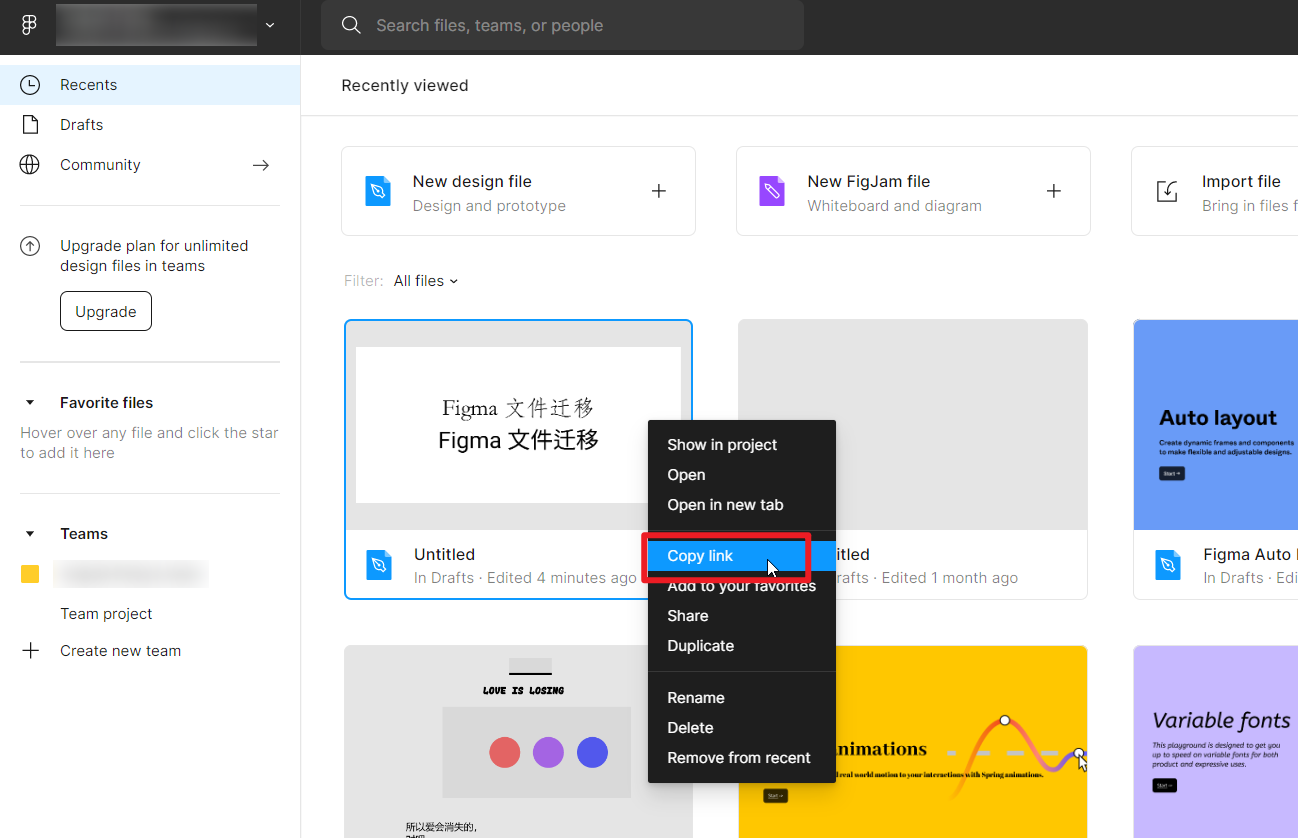
Task: Click the purple New FigJam file icon
Action: (772, 190)
